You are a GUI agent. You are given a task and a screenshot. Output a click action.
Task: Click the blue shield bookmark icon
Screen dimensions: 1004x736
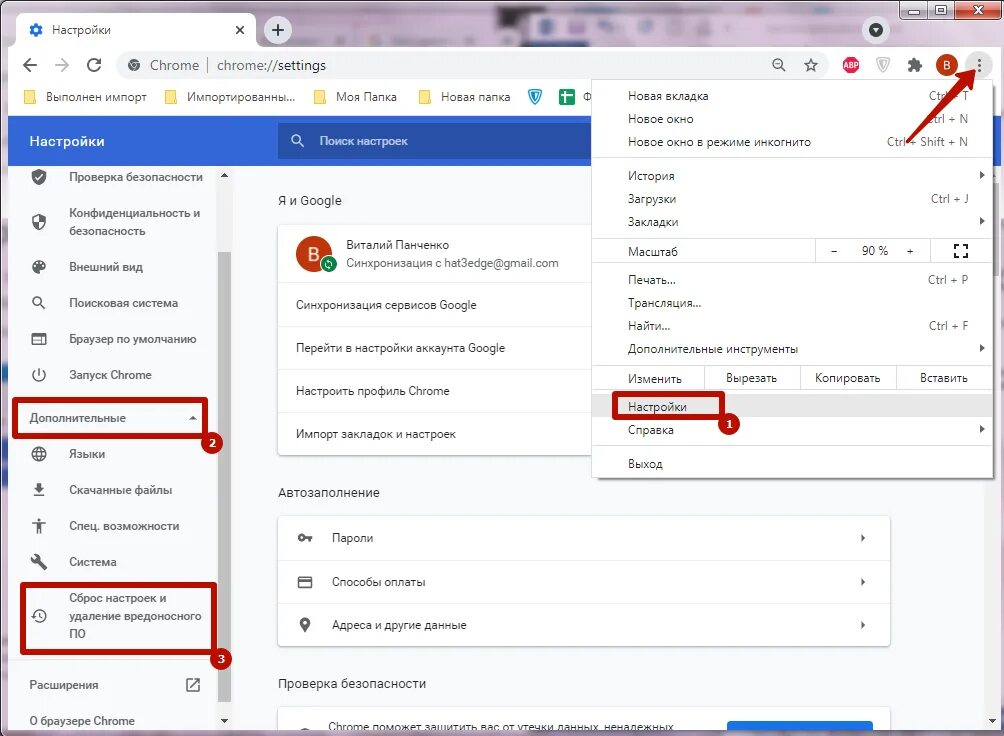click(535, 97)
